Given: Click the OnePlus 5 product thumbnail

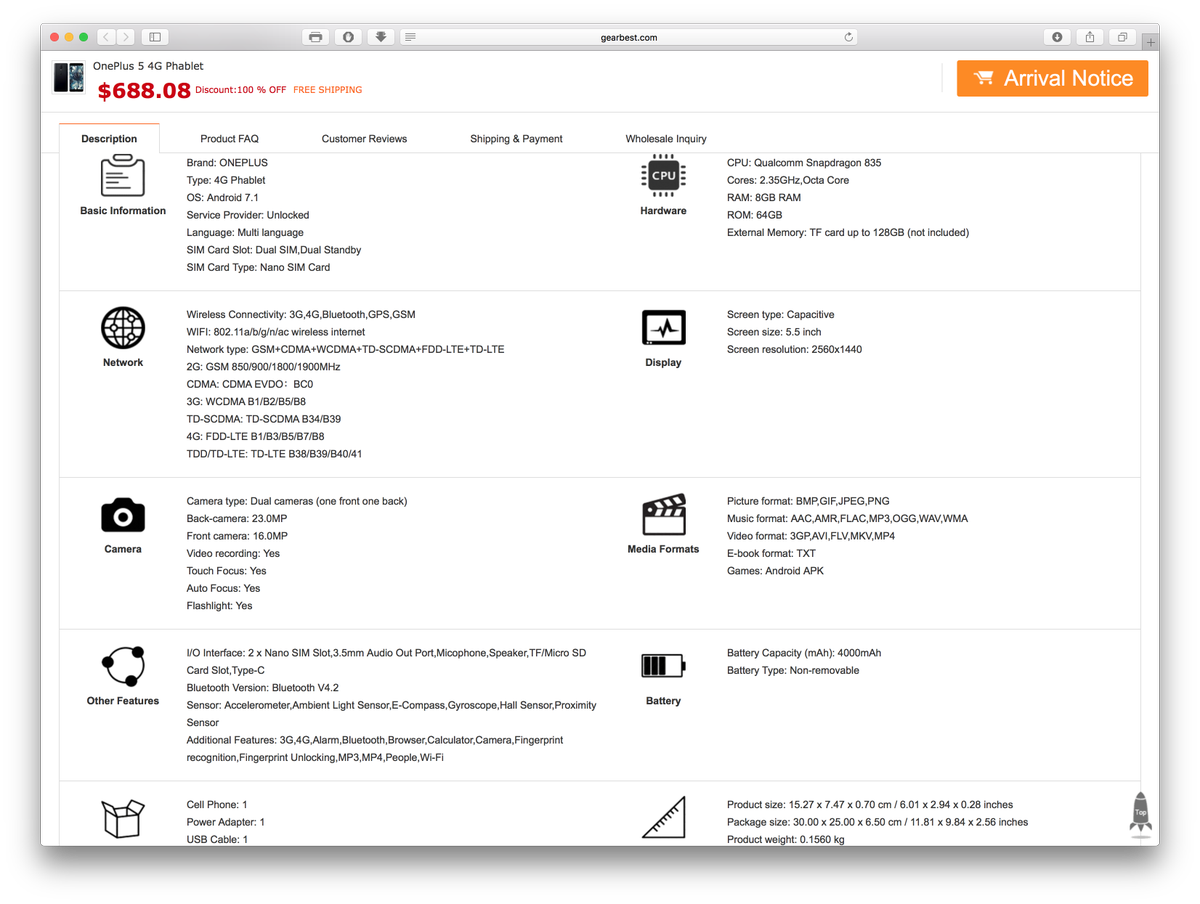Looking at the screenshot, I should [69, 77].
